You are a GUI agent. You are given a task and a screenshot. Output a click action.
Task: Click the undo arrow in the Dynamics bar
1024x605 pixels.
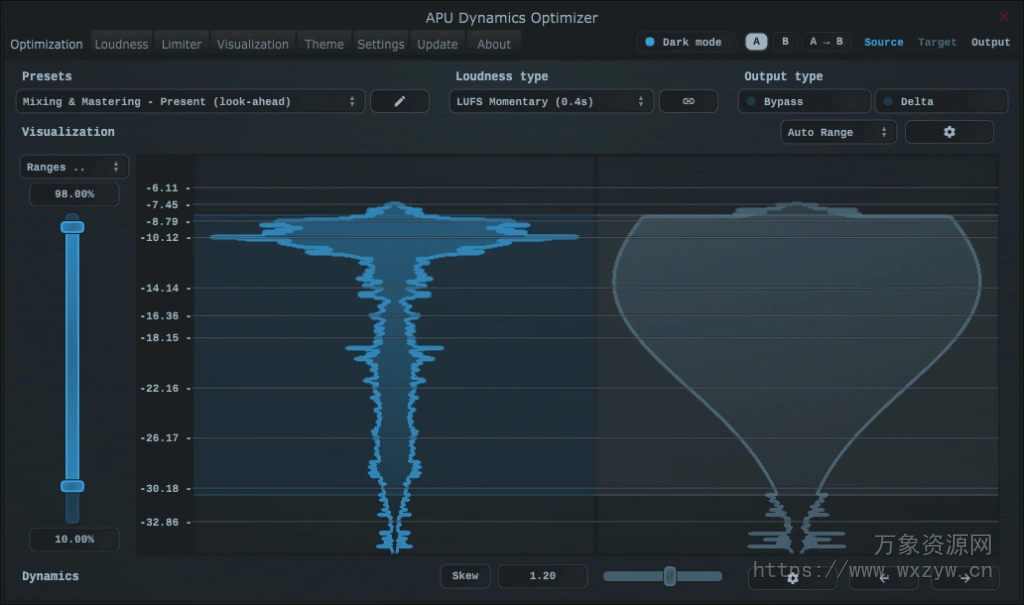click(x=883, y=578)
